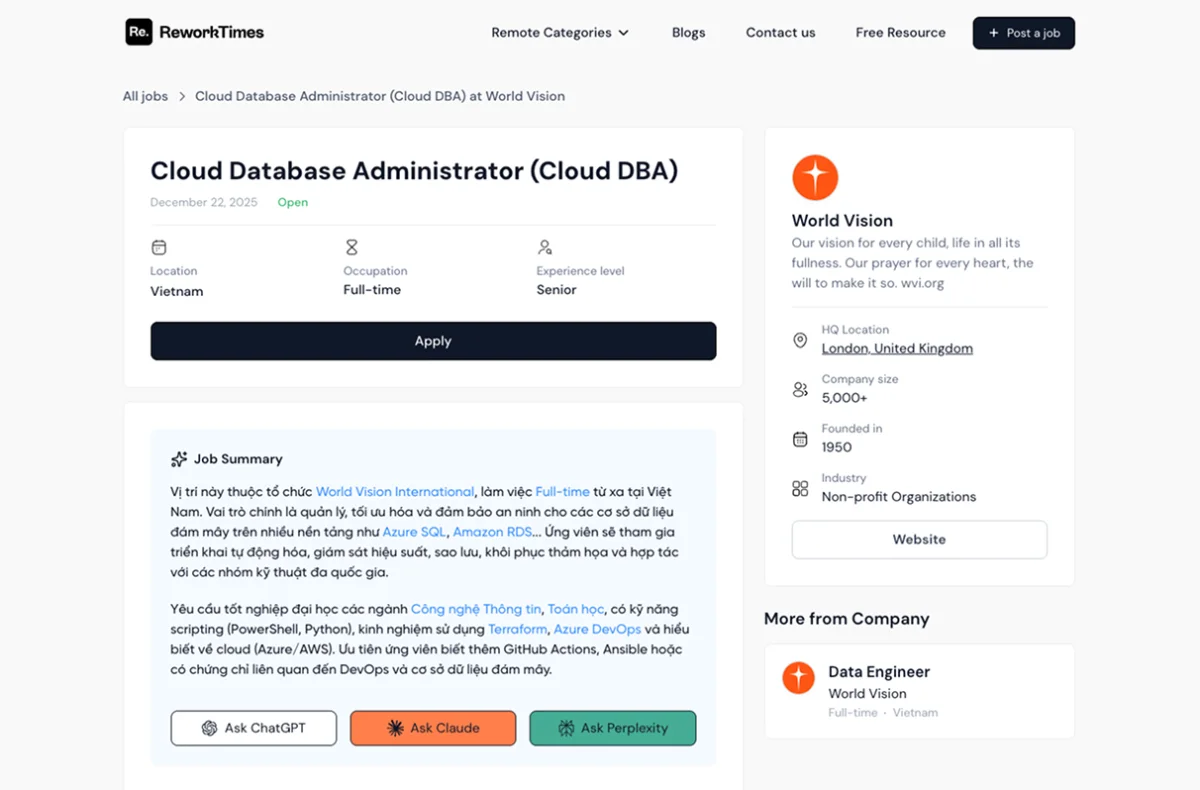Click the Ask Claude button
This screenshot has height=790, width=1200.
[433, 728]
